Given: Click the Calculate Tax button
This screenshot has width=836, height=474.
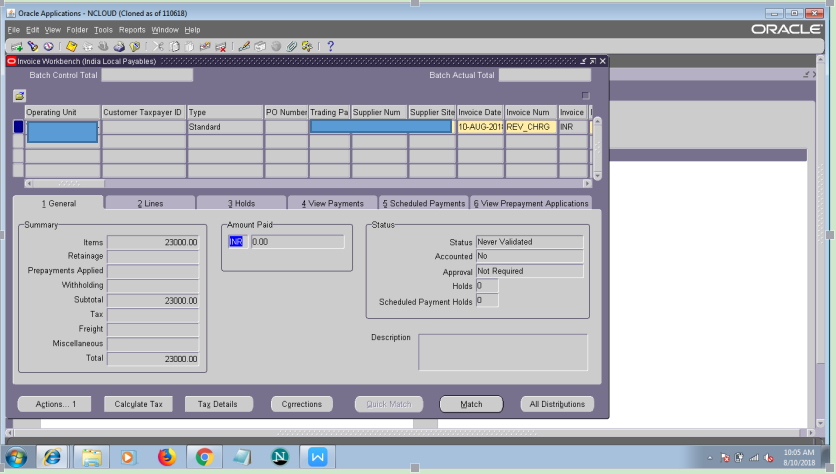Looking at the screenshot, I should click(138, 404).
